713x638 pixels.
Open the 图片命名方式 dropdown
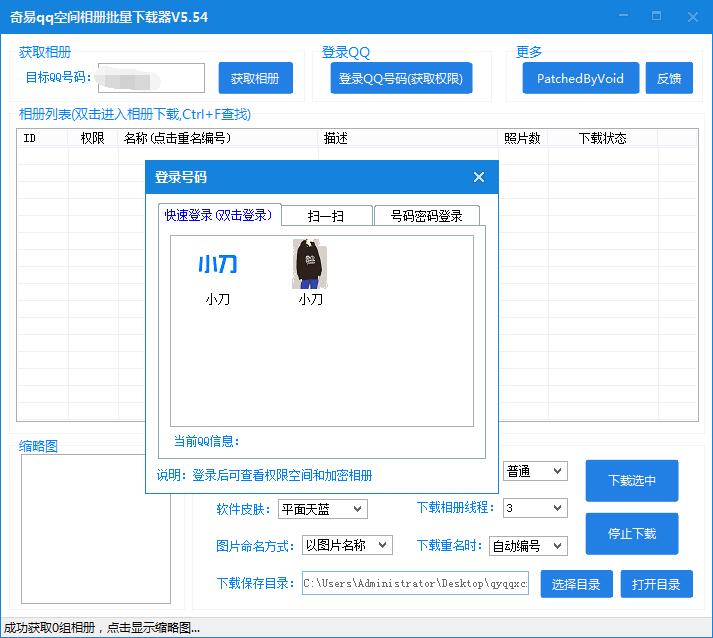tap(347, 545)
